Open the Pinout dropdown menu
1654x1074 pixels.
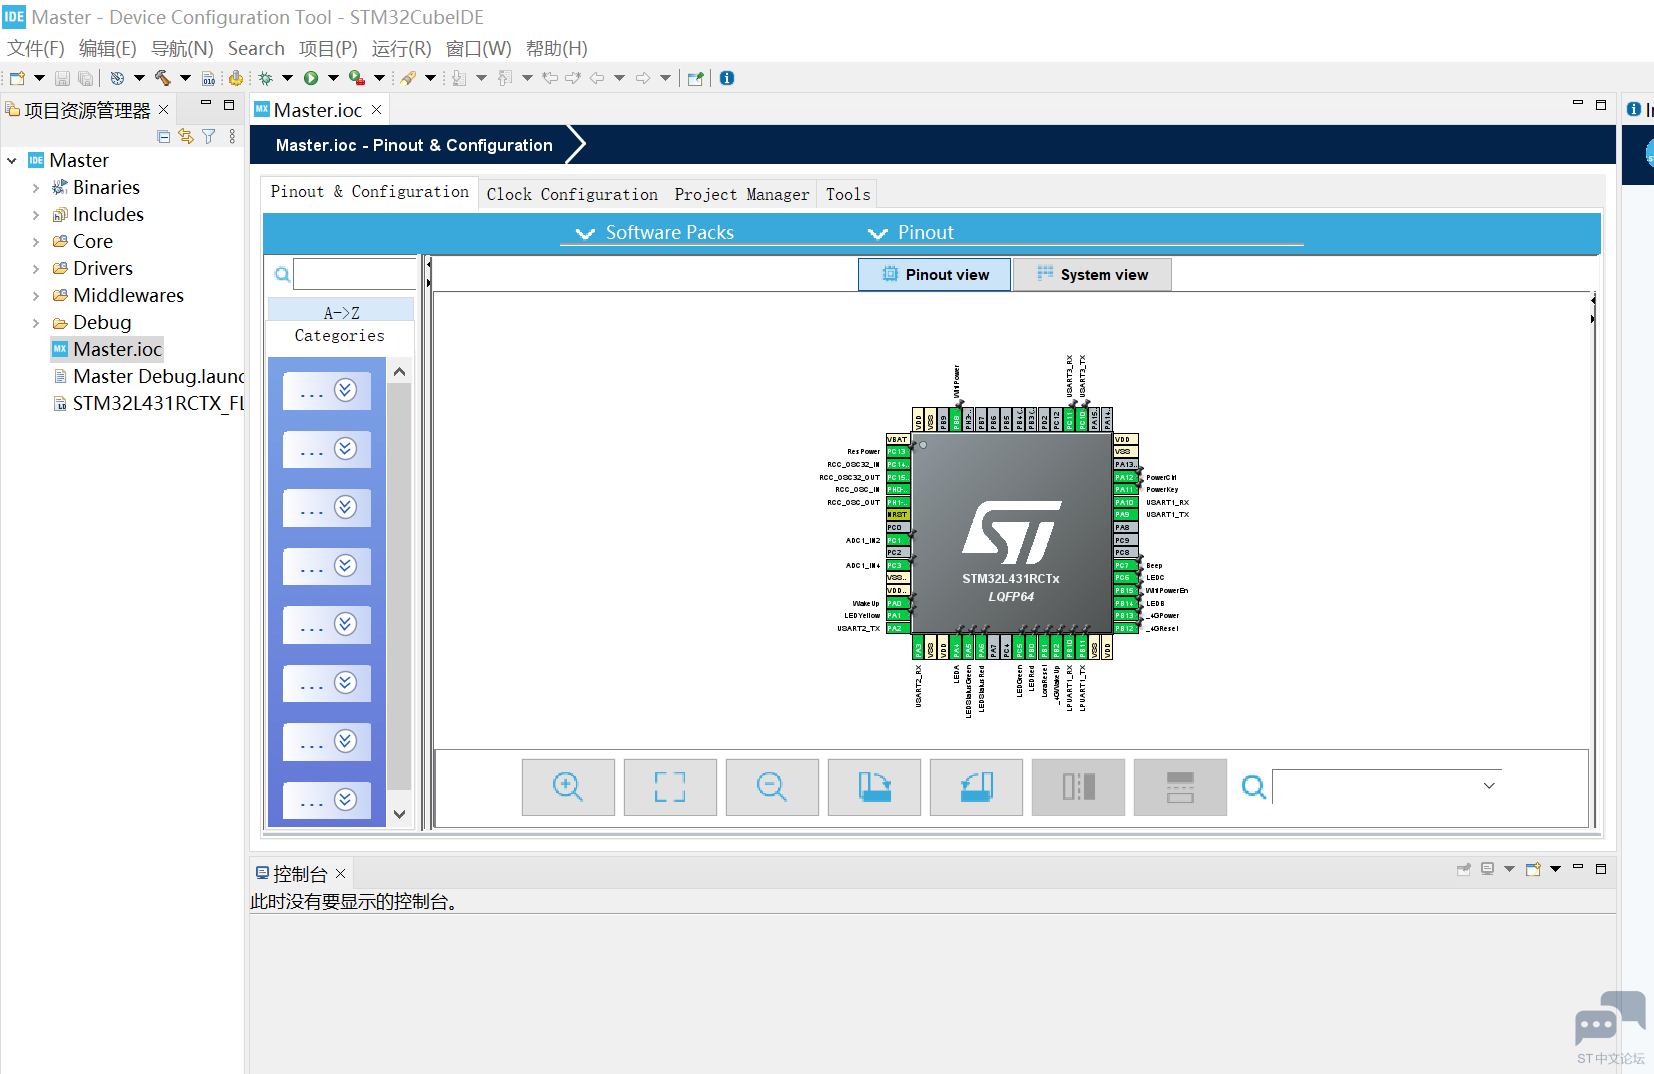[910, 233]
